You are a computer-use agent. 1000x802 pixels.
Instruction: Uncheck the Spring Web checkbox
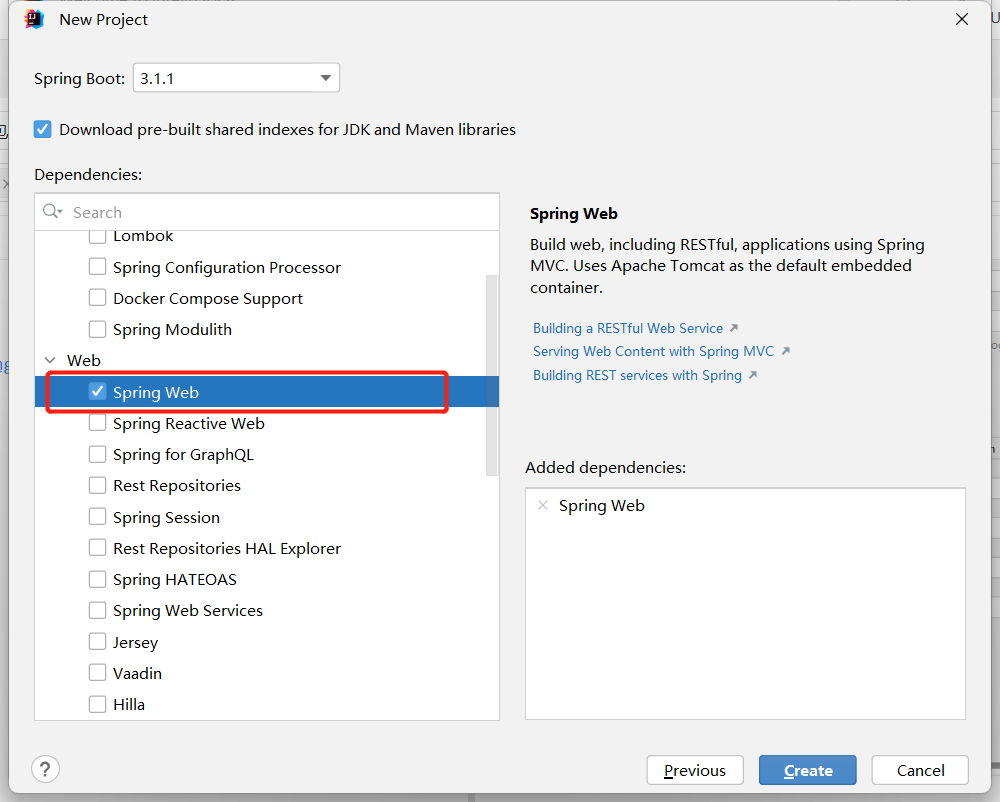pos(97,392)
